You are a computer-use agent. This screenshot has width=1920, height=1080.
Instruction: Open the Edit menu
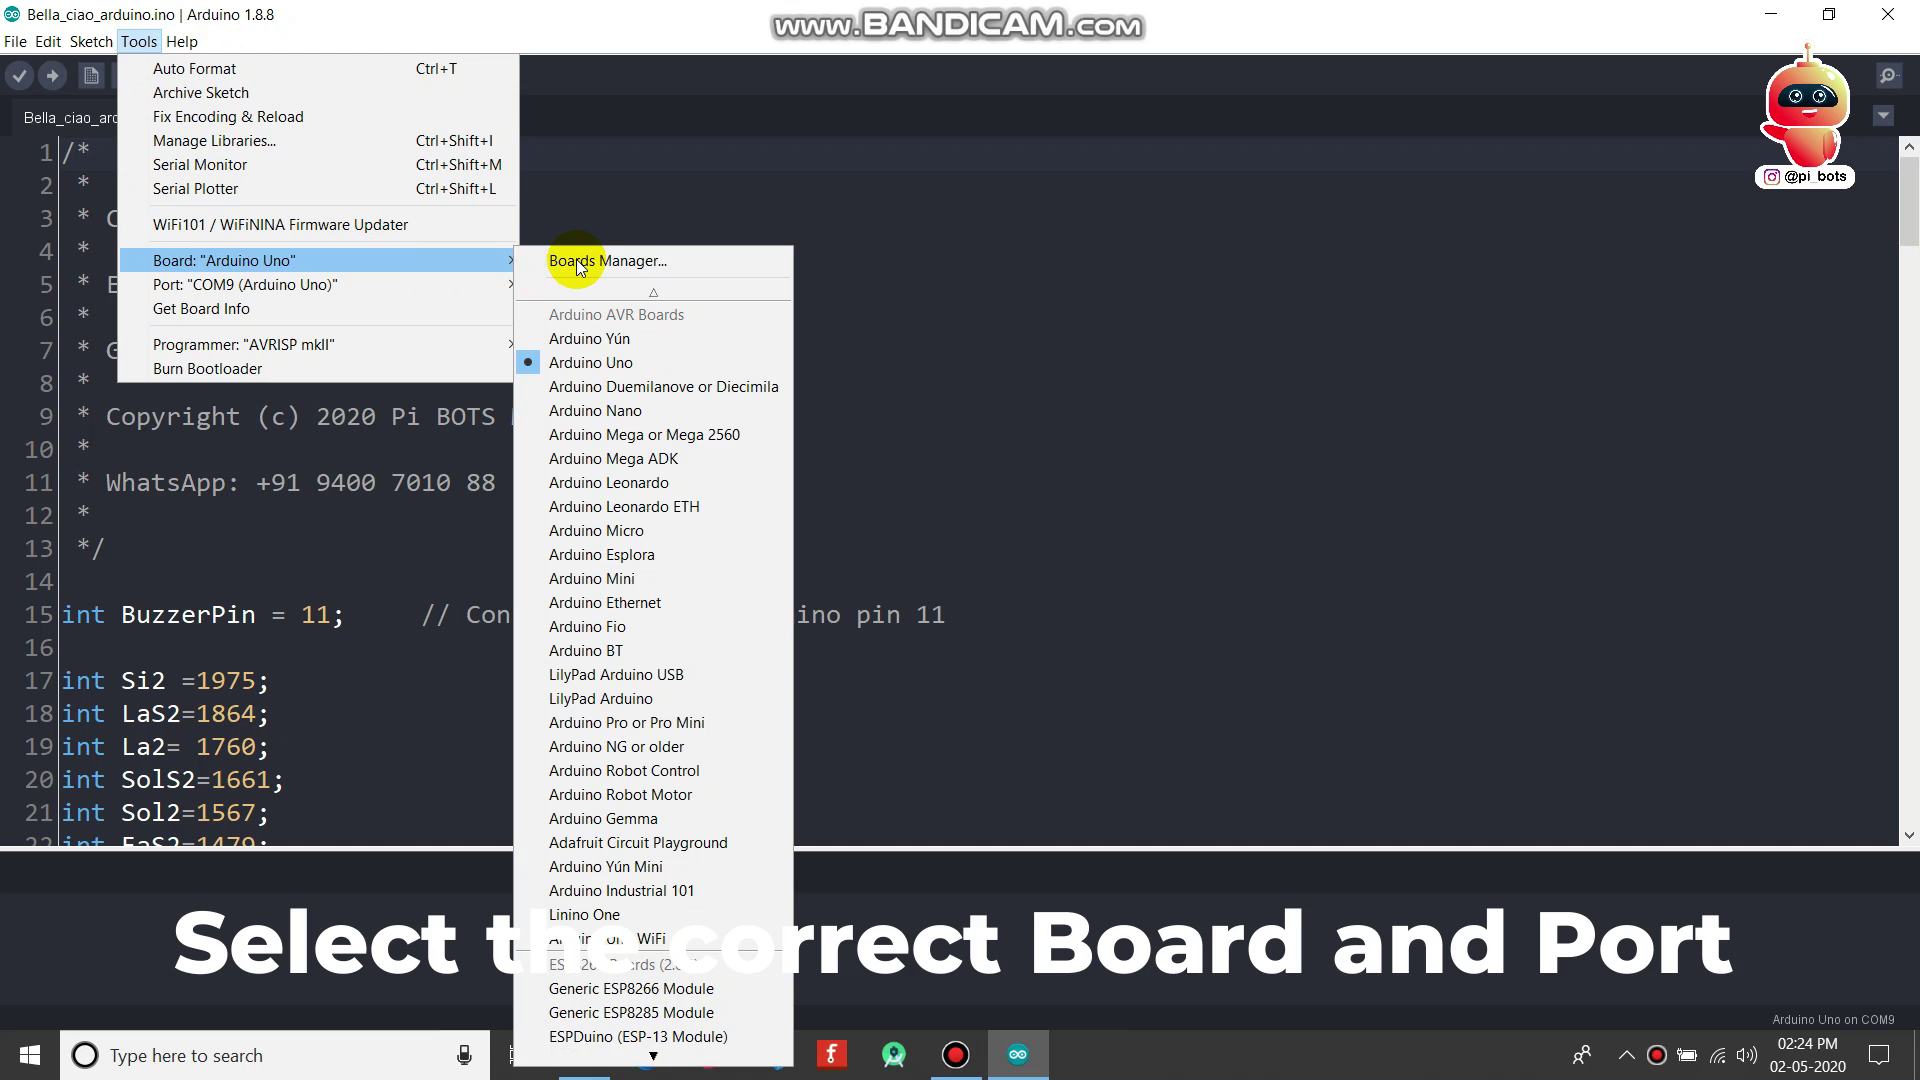pos(48,42)
